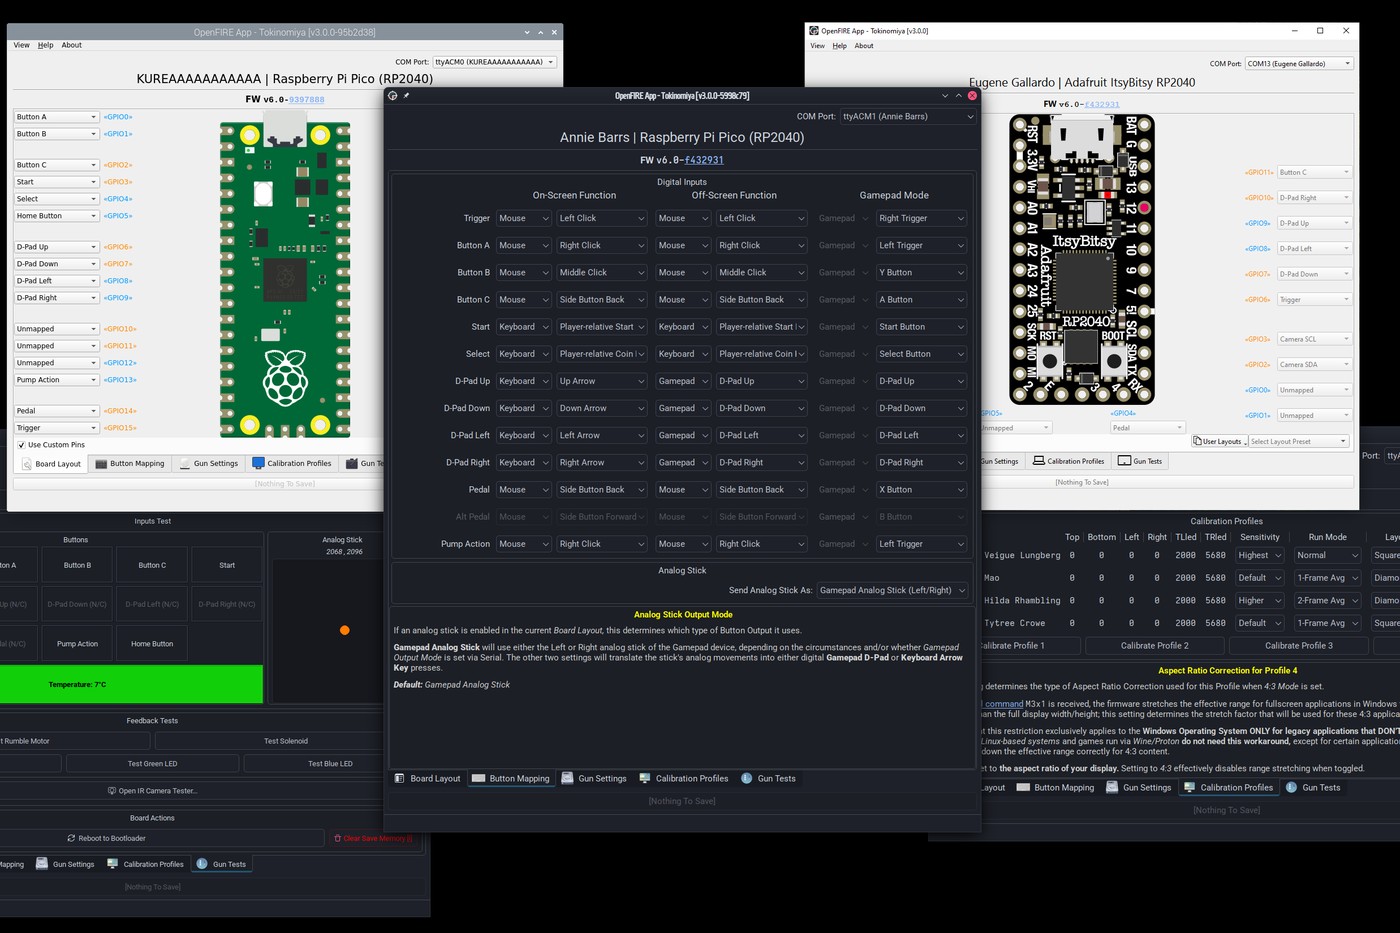Click camera icon on Open IR Camera Tester
The width and height of the screenshot is (1400, 933).
click(x=112, y=790)
